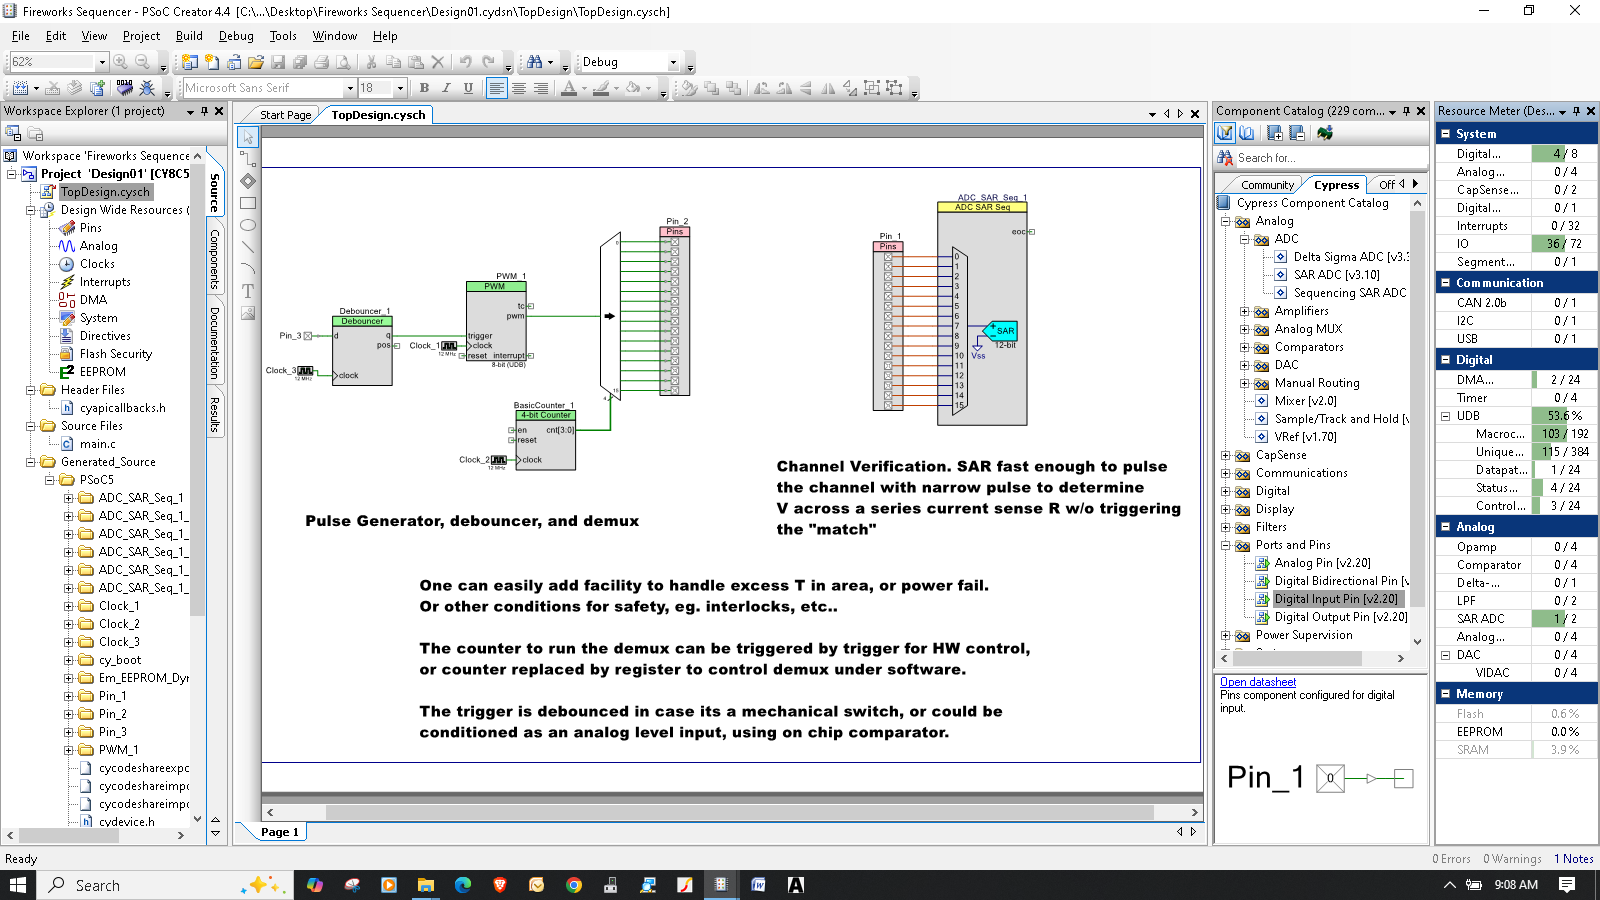Image resolution: width=1600 pixels, height=900 pixels.
Task: Click the font color swatch button
Action: pos(569,88)
